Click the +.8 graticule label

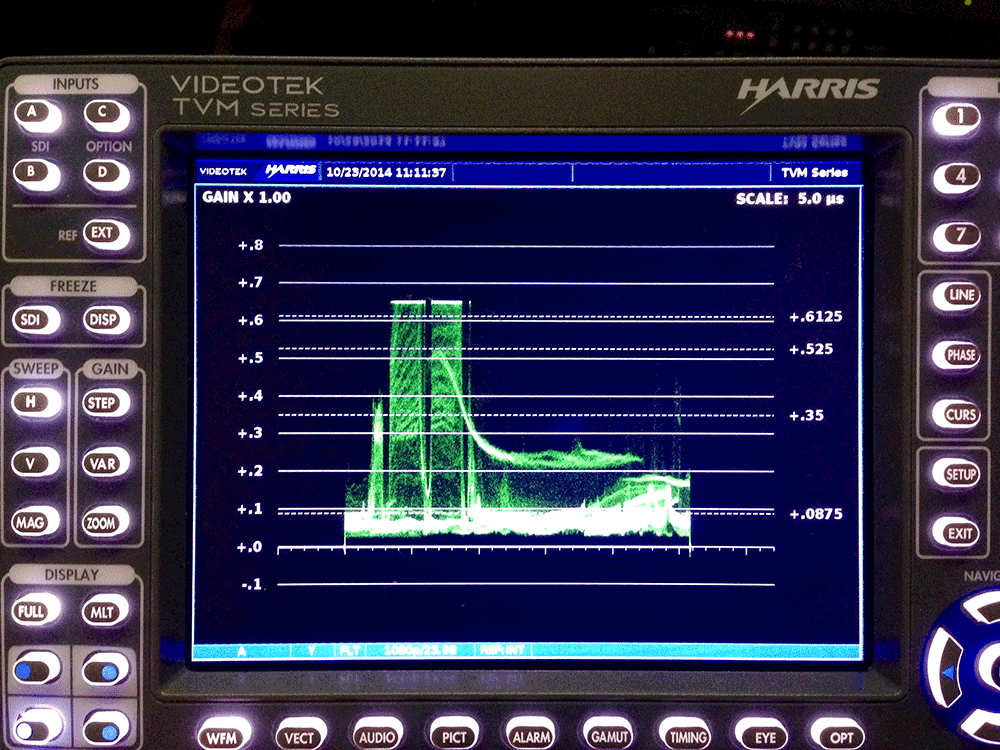[250, 246]
